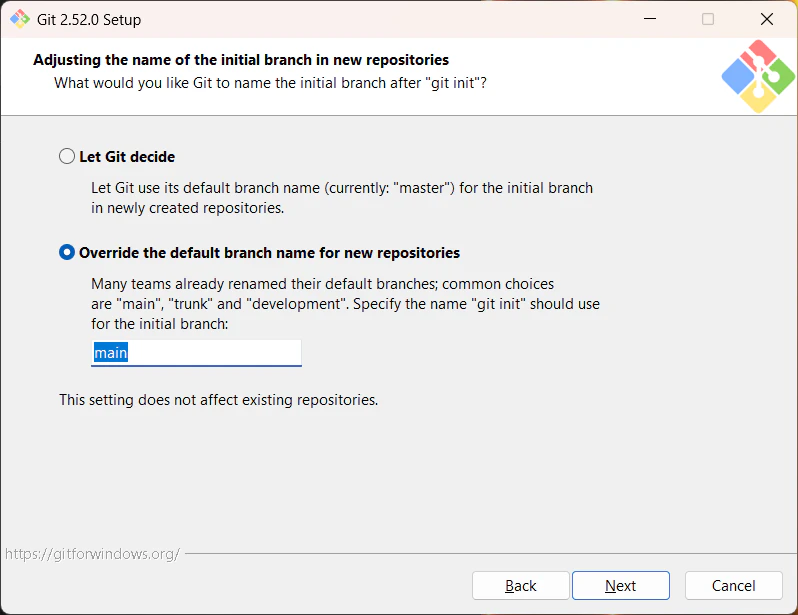Close the Git Setup window
This screenshot has width=798, height=615.
766,19
